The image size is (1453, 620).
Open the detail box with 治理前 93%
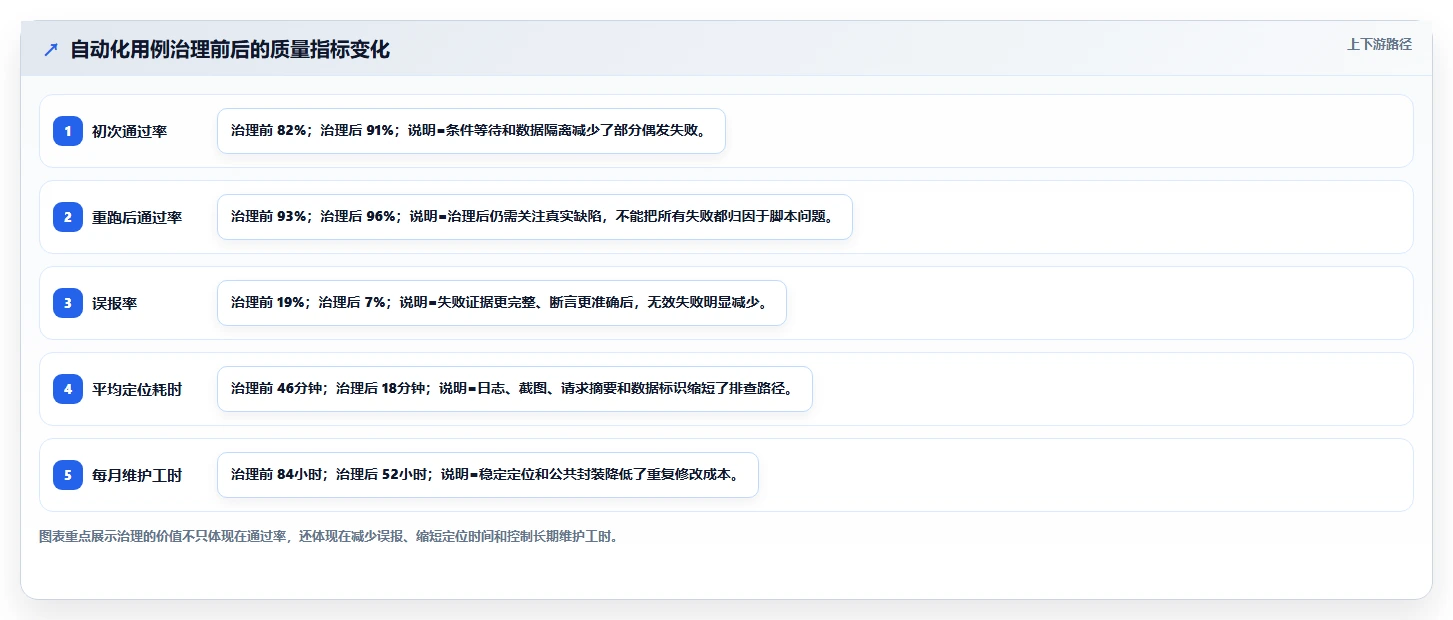(535, 217)
